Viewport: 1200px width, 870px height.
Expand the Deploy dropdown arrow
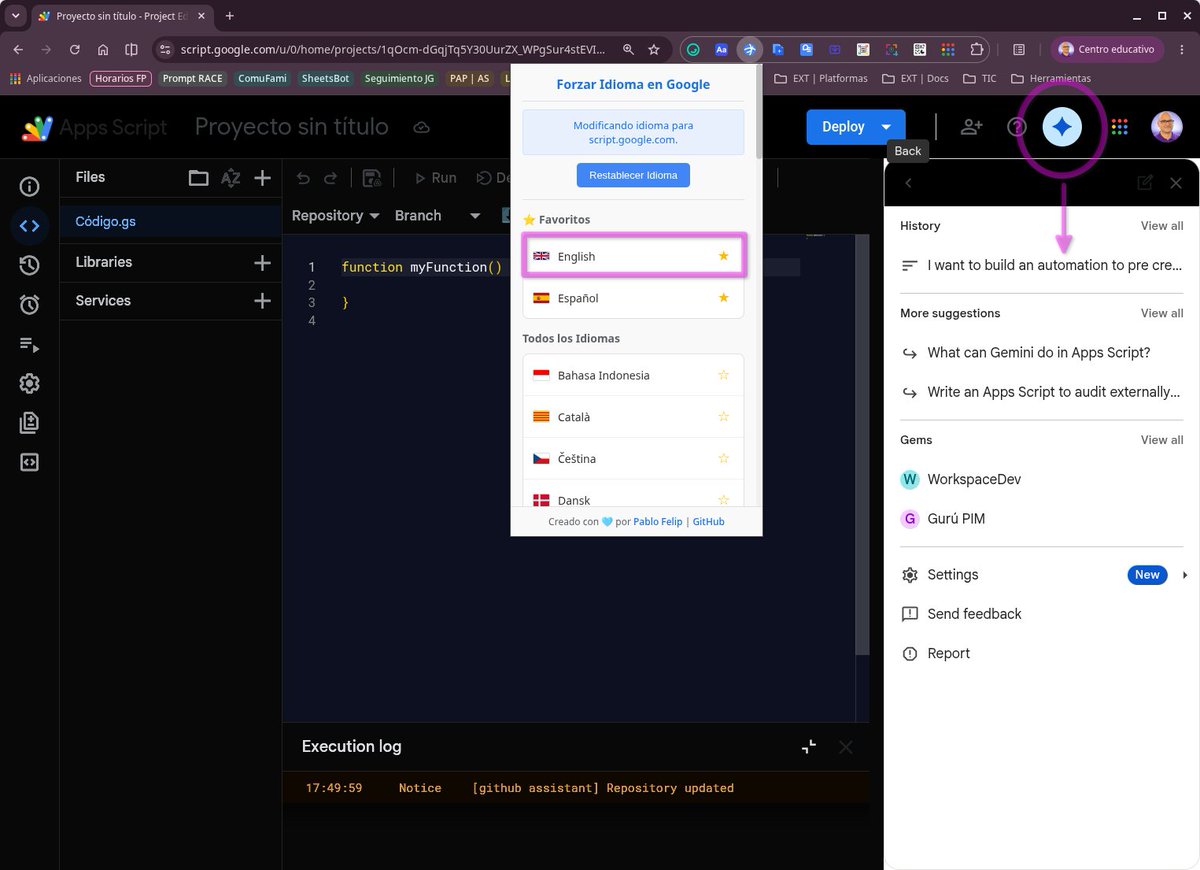point(886,127)
